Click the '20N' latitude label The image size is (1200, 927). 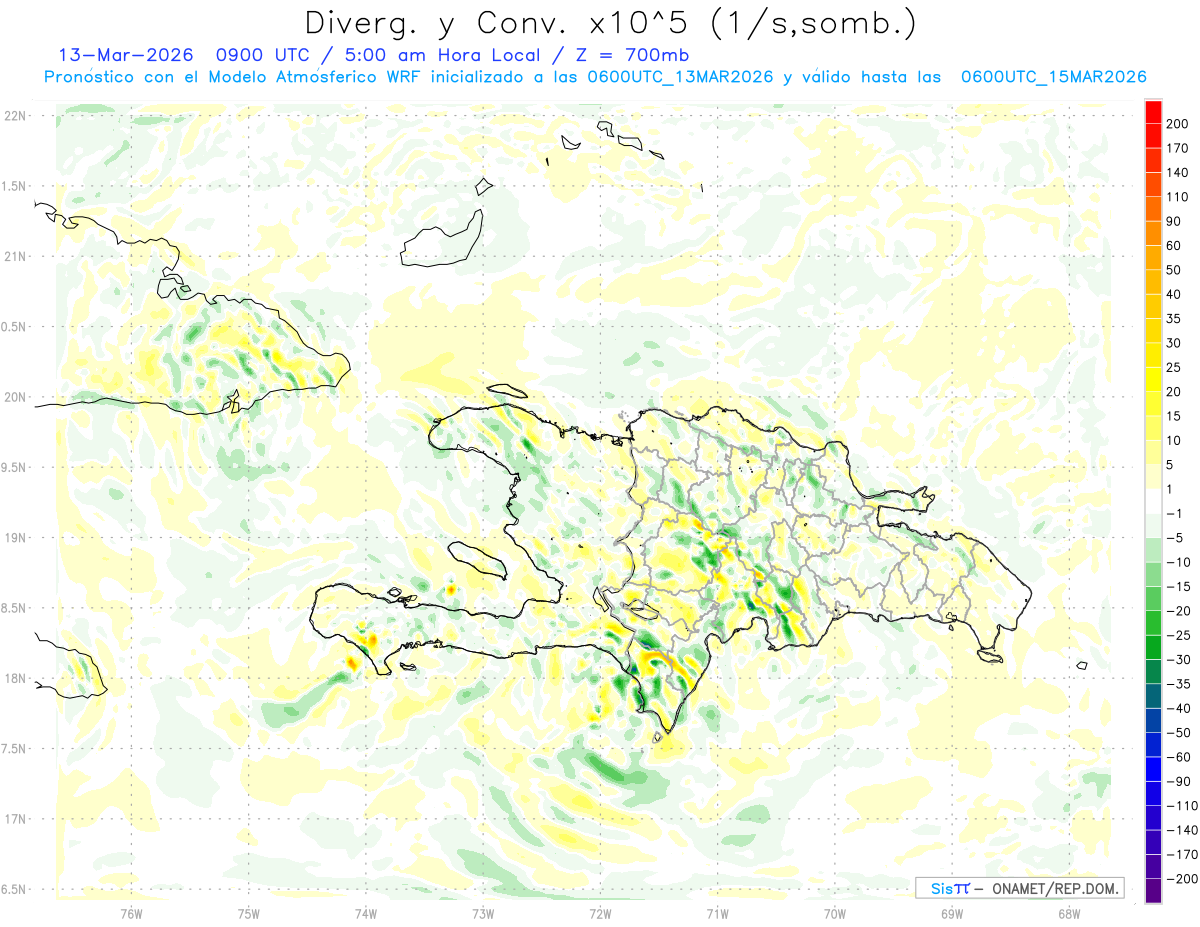coord(15,397)
